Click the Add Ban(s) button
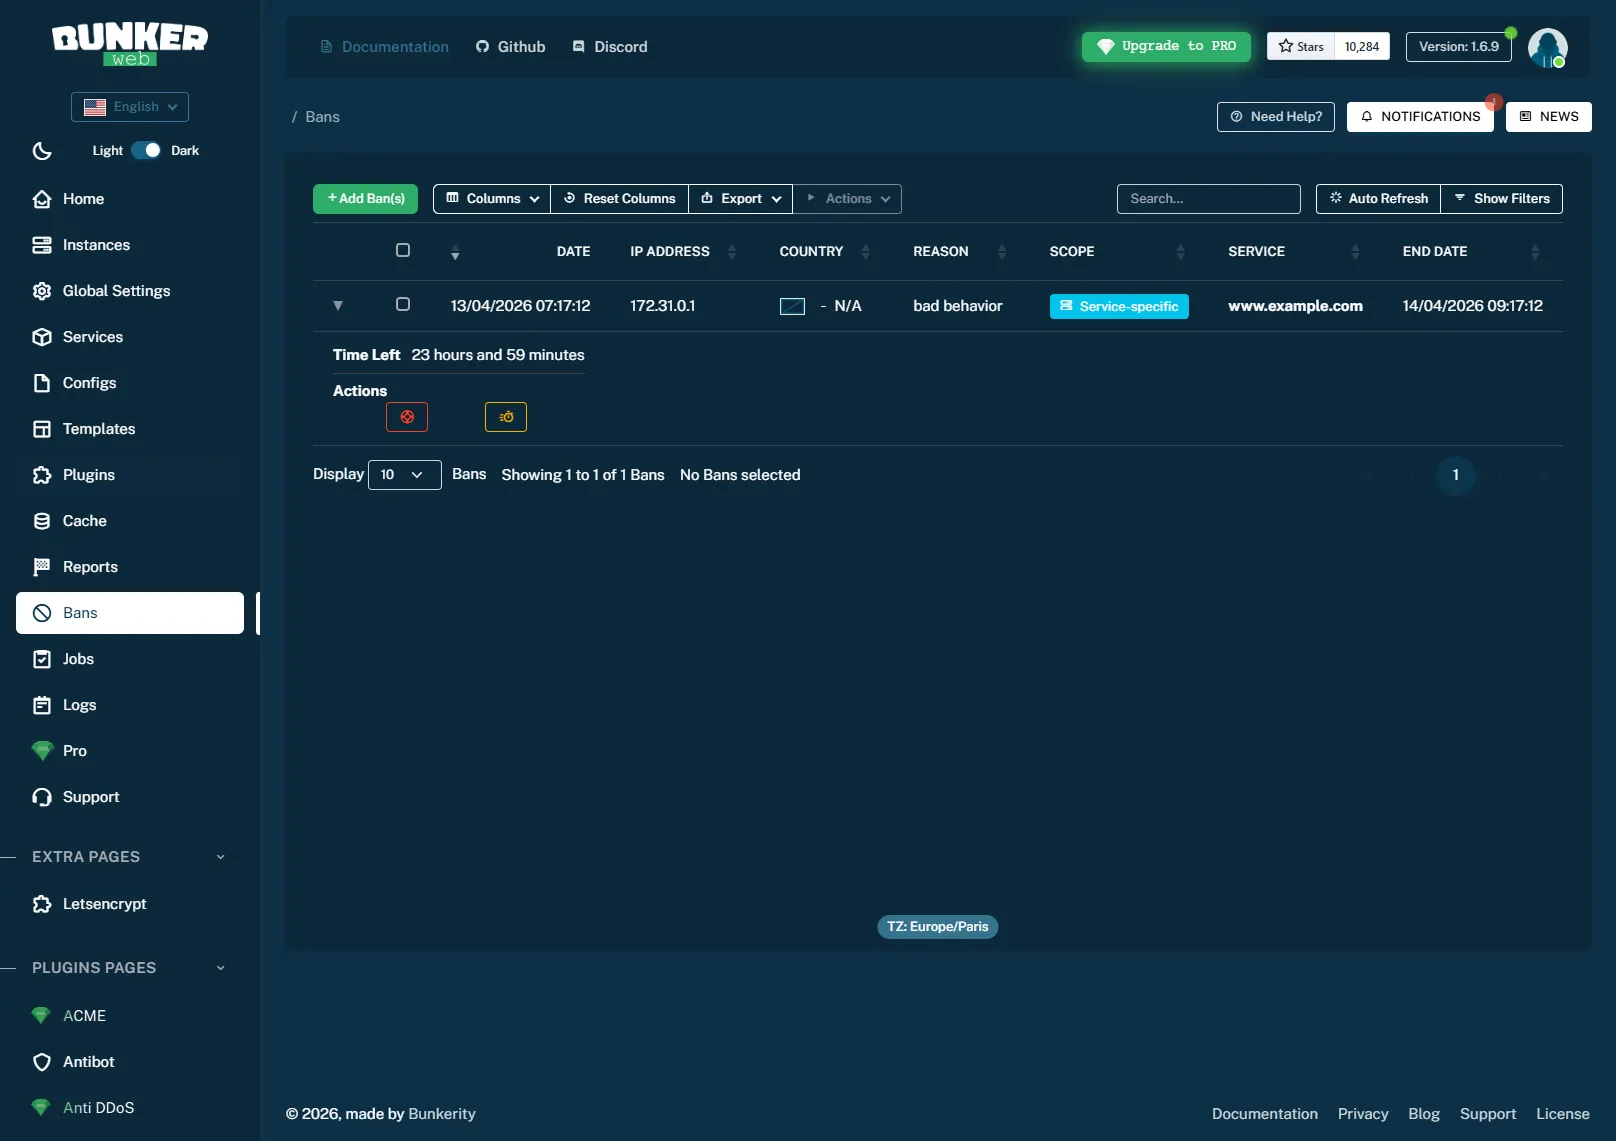Image resolution: width=1616 pixels, height=1141 pixels. (x=364, y=198)
